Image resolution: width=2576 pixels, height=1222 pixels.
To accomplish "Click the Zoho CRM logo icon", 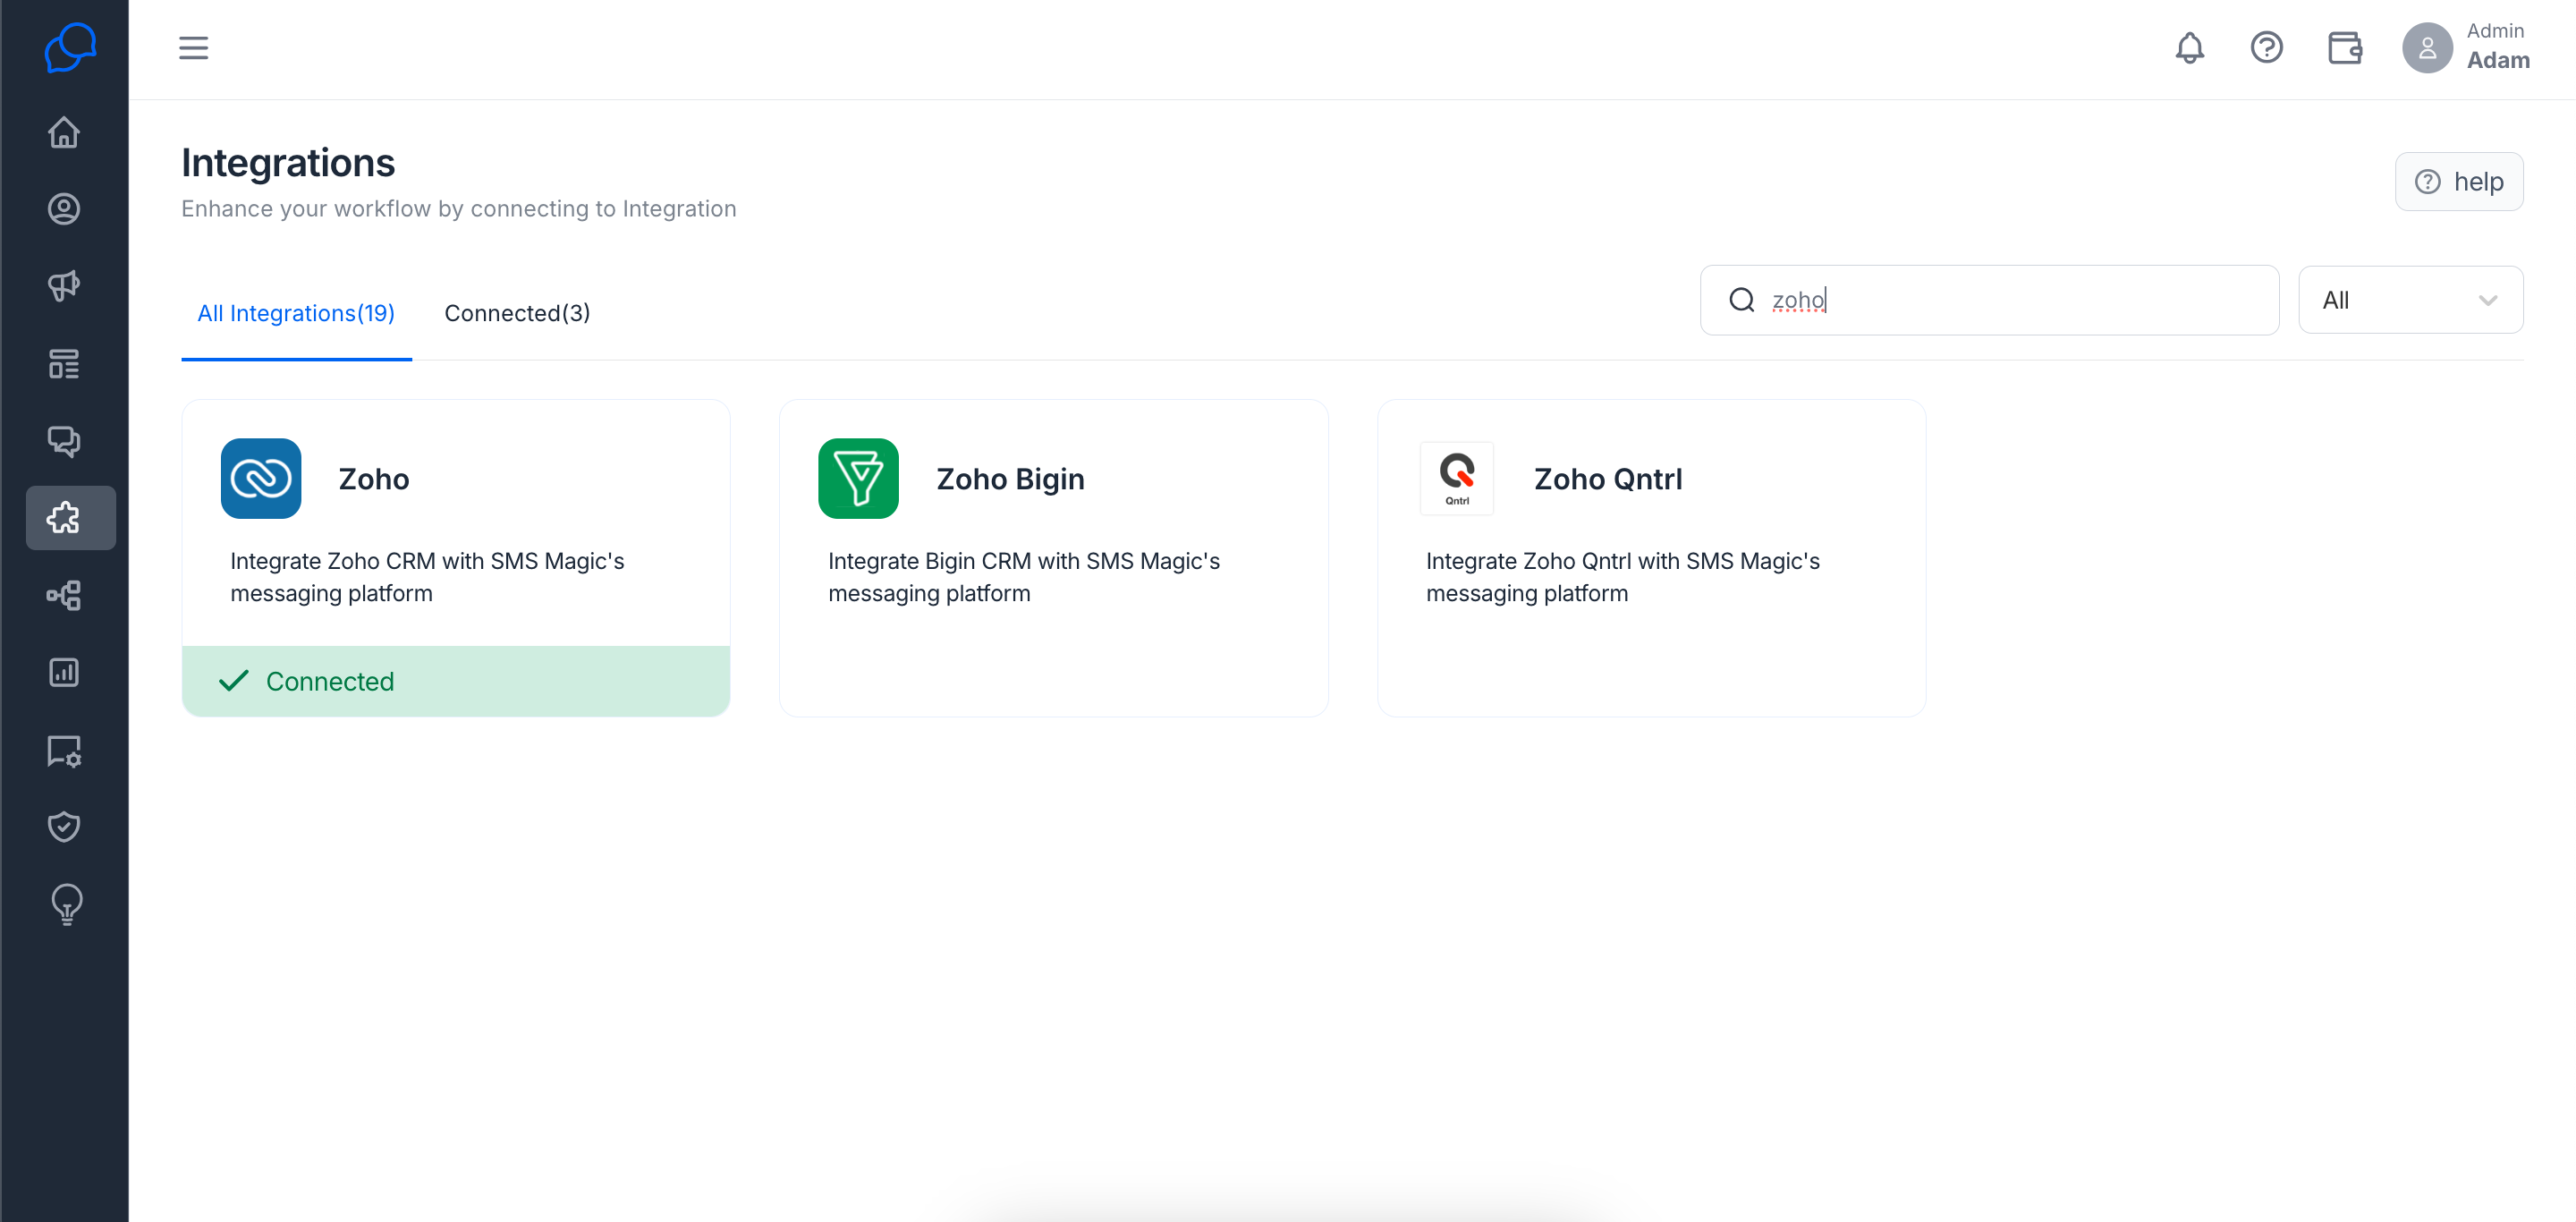I will coord(261,478).
